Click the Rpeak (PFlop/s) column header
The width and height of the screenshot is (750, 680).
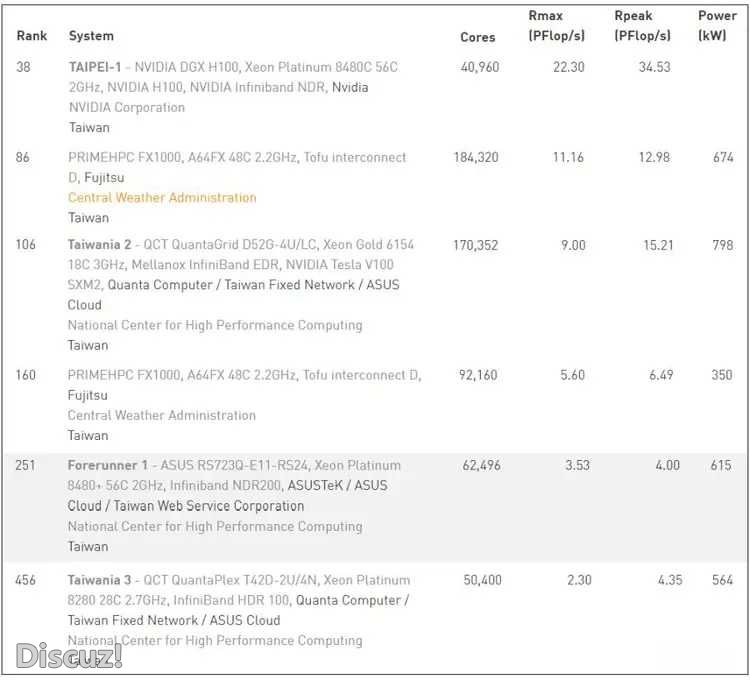(642, 26)
